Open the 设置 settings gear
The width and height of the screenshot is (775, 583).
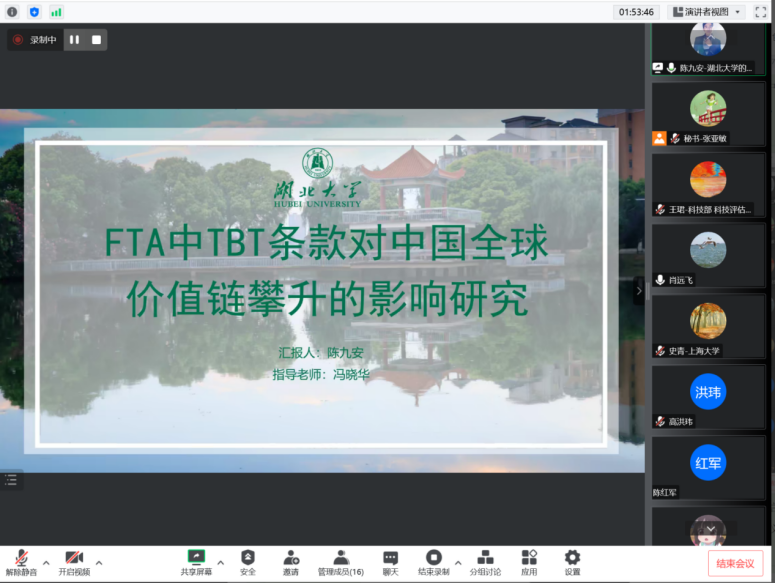pyautogui.click(x=572, y=563)
